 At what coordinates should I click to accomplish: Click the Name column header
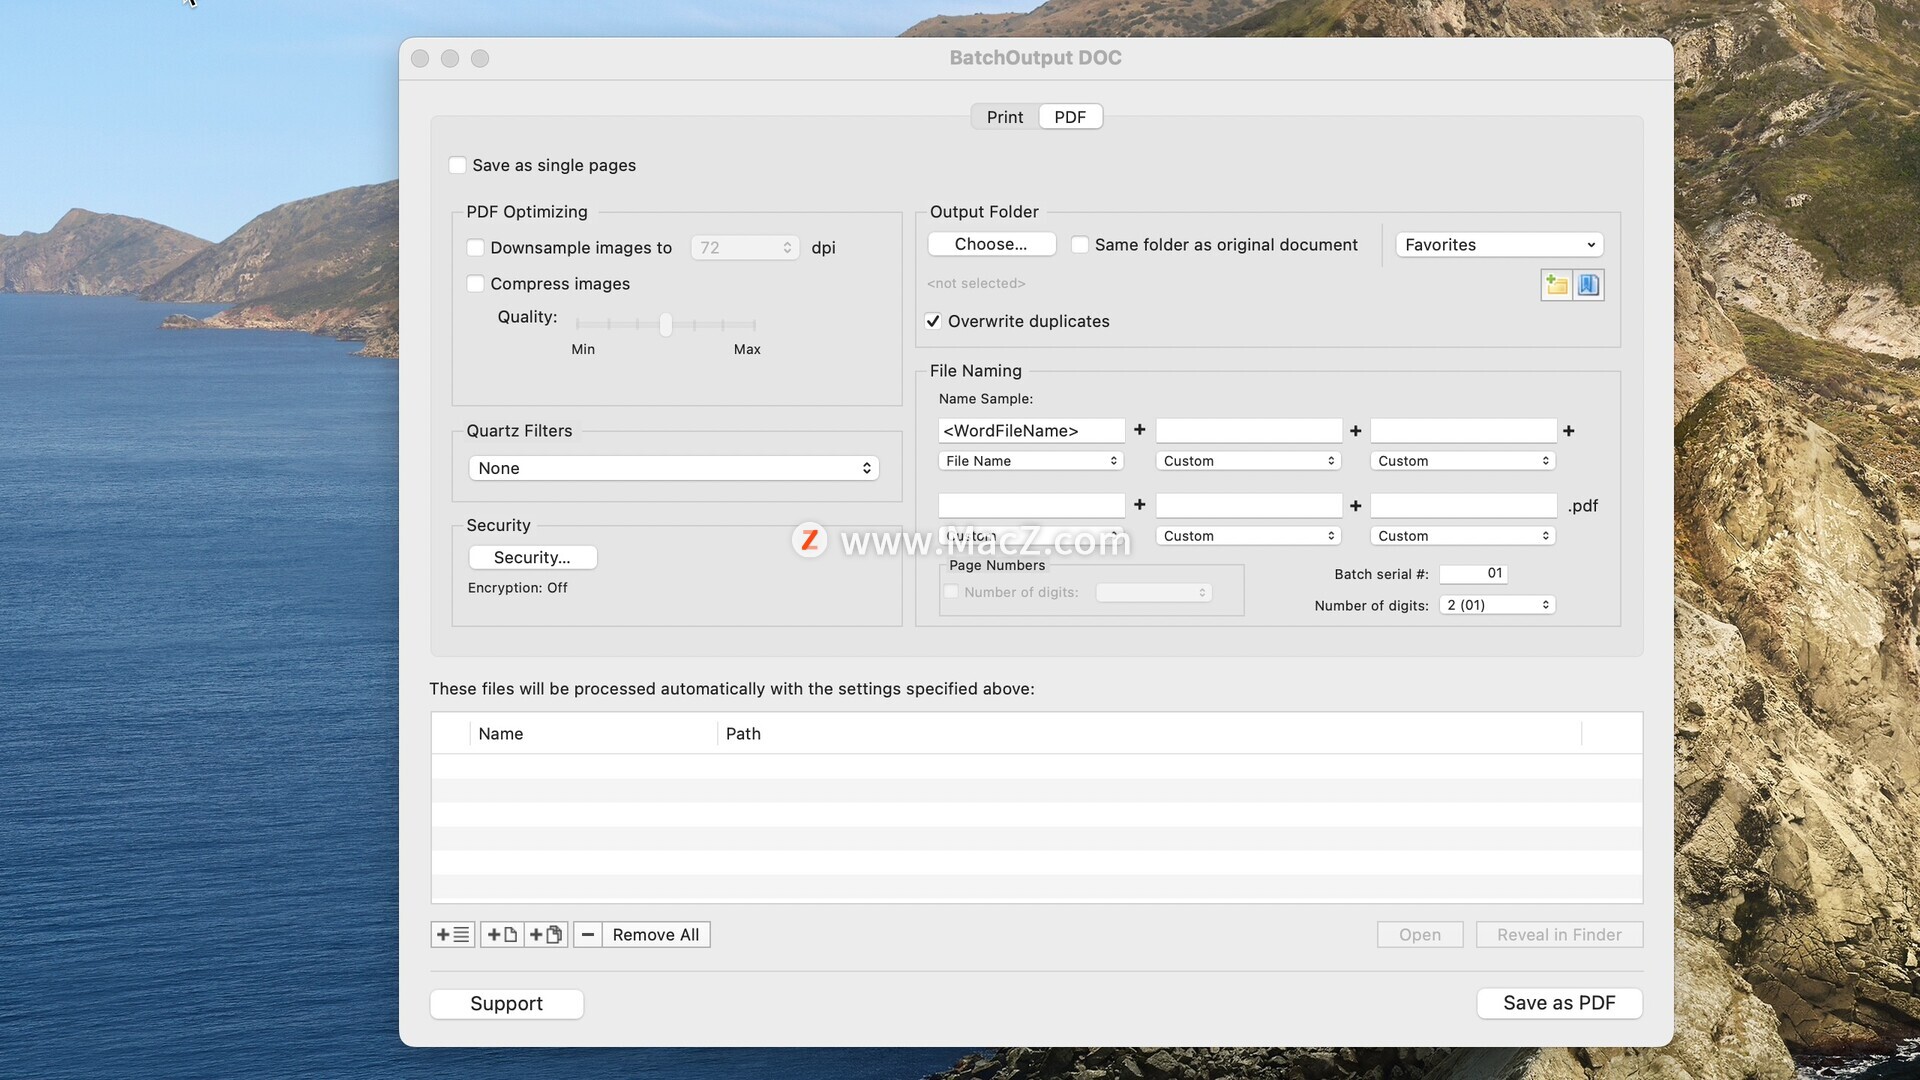(594, 734)
